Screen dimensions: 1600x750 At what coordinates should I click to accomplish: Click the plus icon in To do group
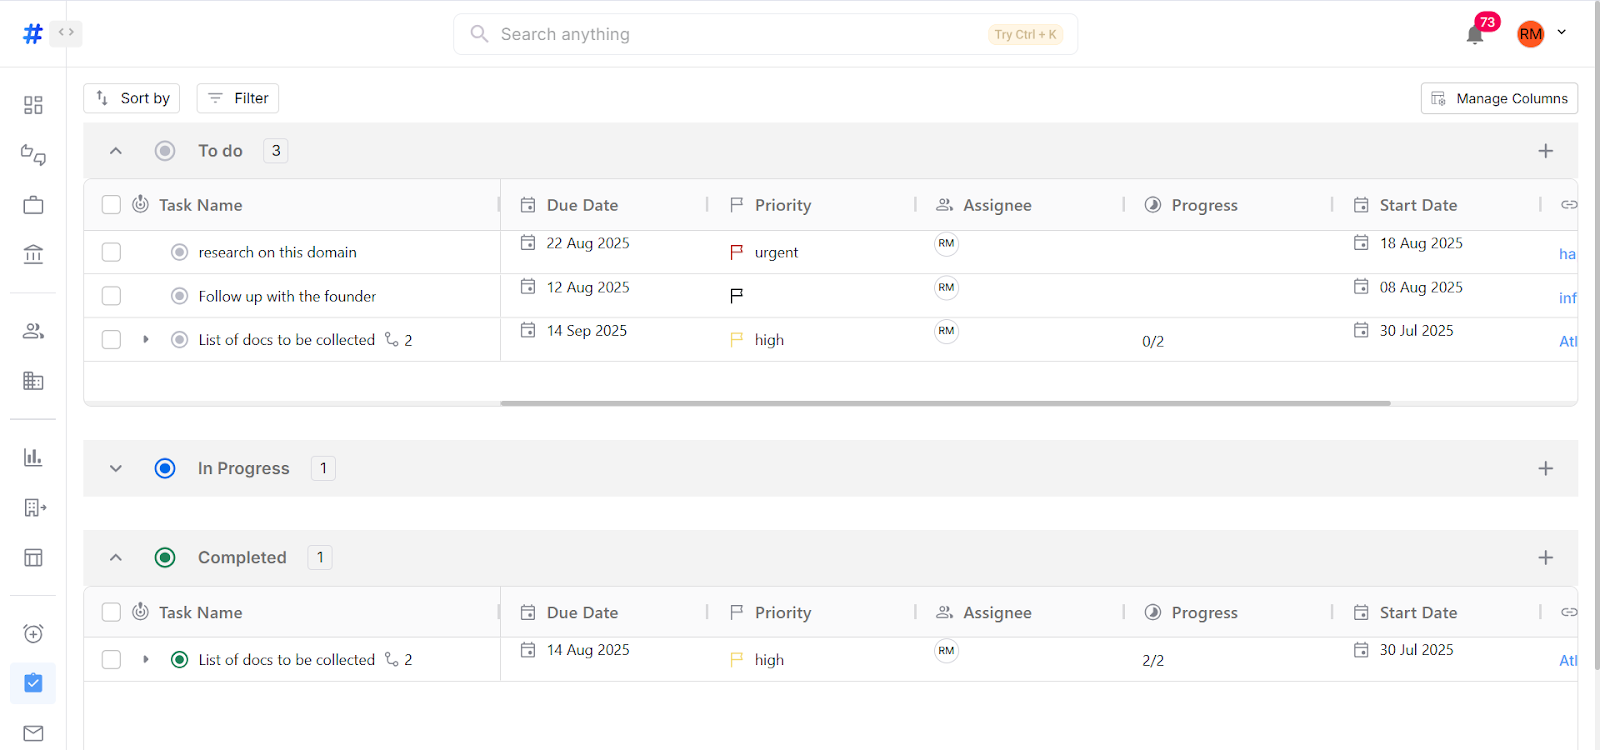click(x=1545, y=151)
